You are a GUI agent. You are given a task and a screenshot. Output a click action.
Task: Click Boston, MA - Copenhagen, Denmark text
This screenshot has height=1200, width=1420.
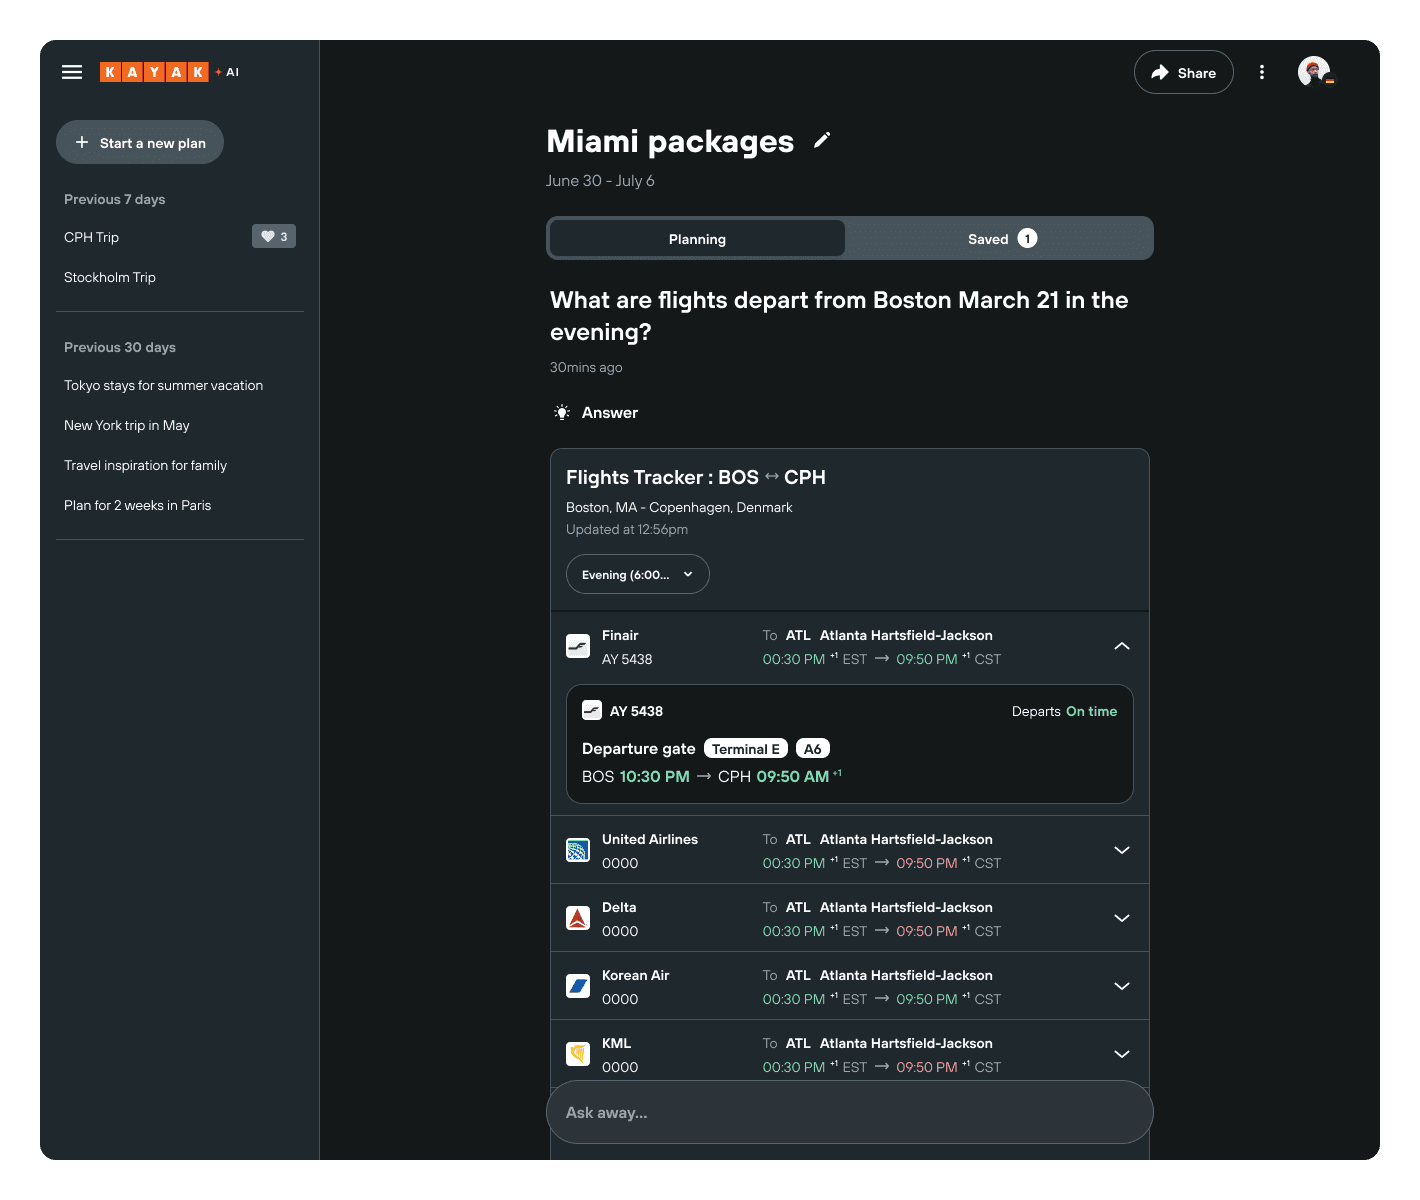click(x=679, y=507)
